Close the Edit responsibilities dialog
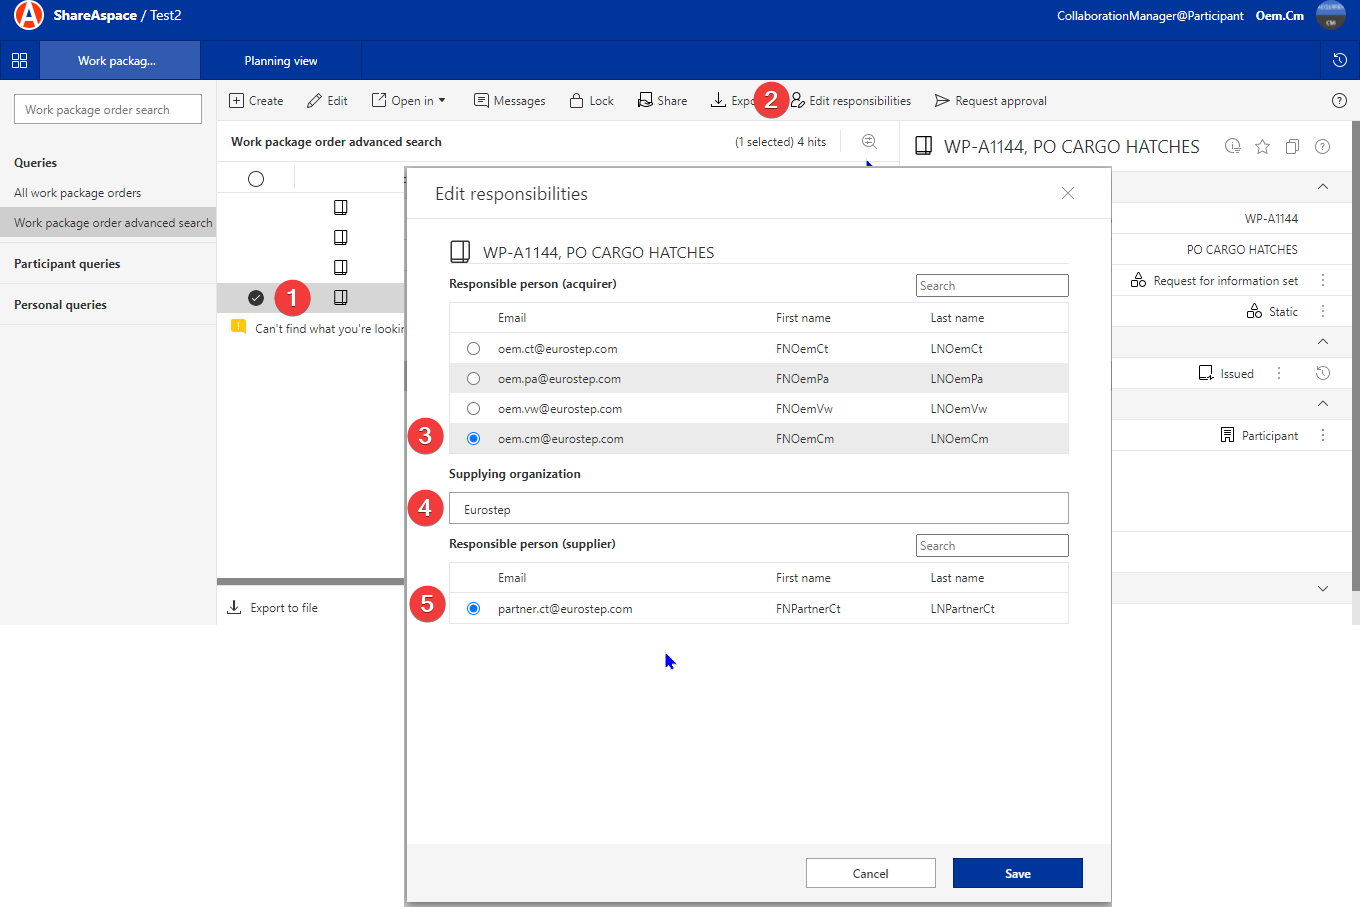The height and width of the screenshot is (907, 1360). point(1068,193)
